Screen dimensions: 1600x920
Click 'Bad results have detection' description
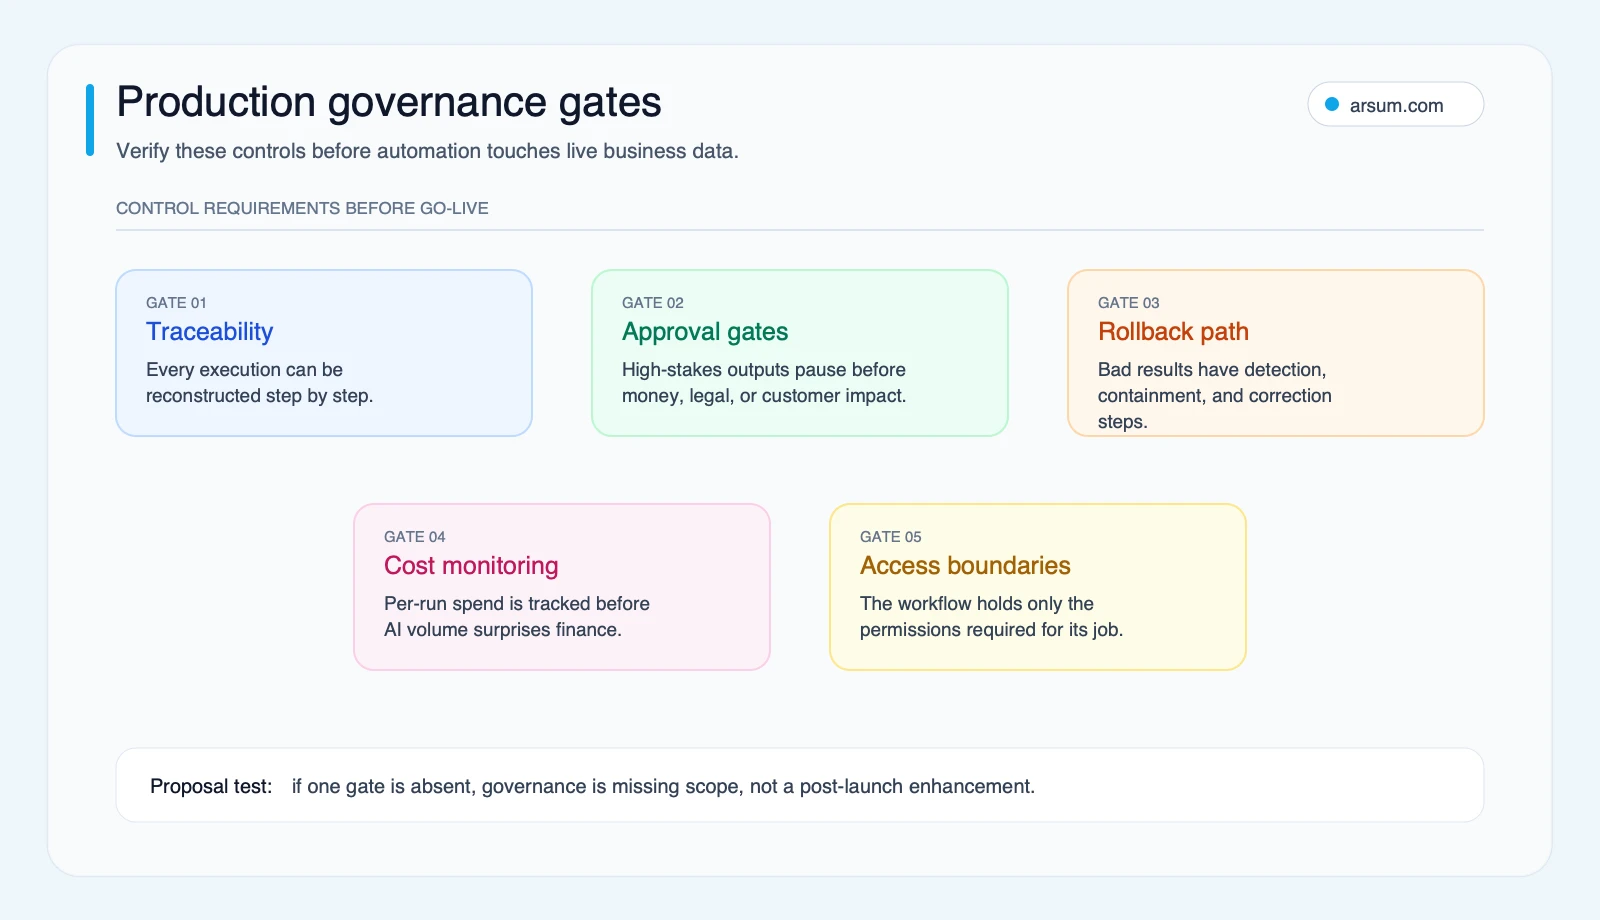click(x=1215, y=396)
